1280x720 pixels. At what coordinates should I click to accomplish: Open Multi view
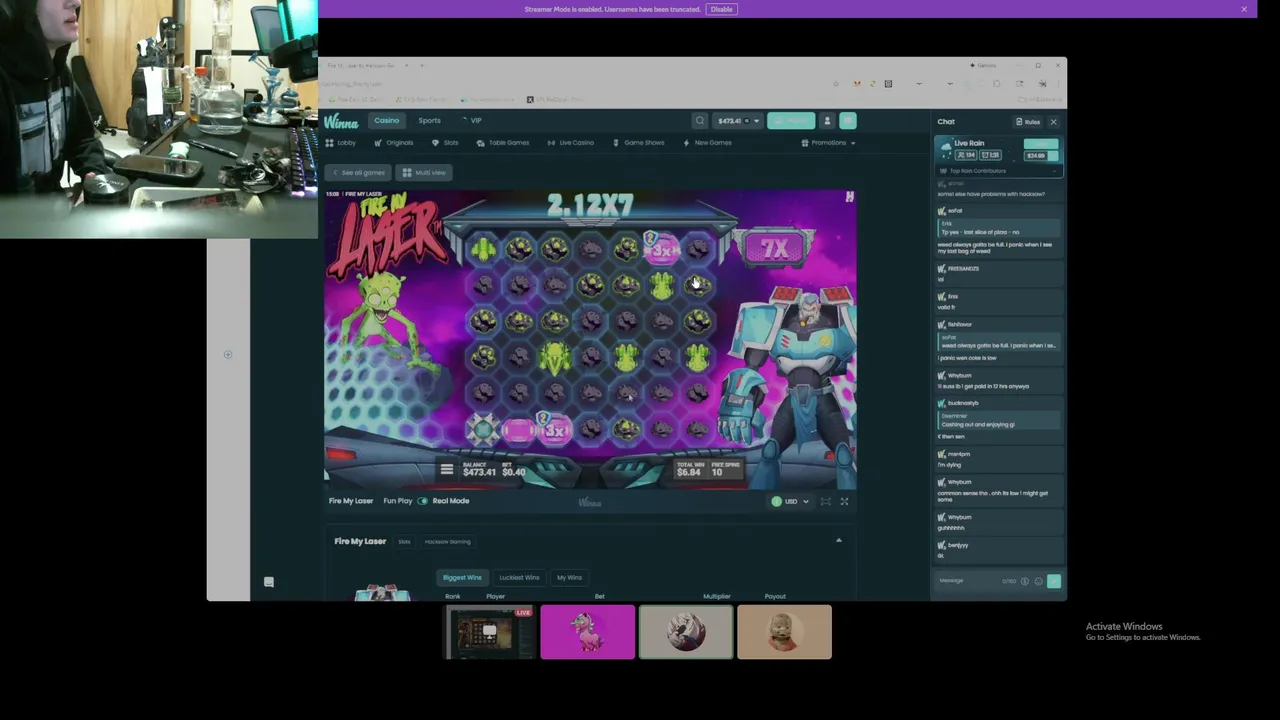(x=424, y=173)
